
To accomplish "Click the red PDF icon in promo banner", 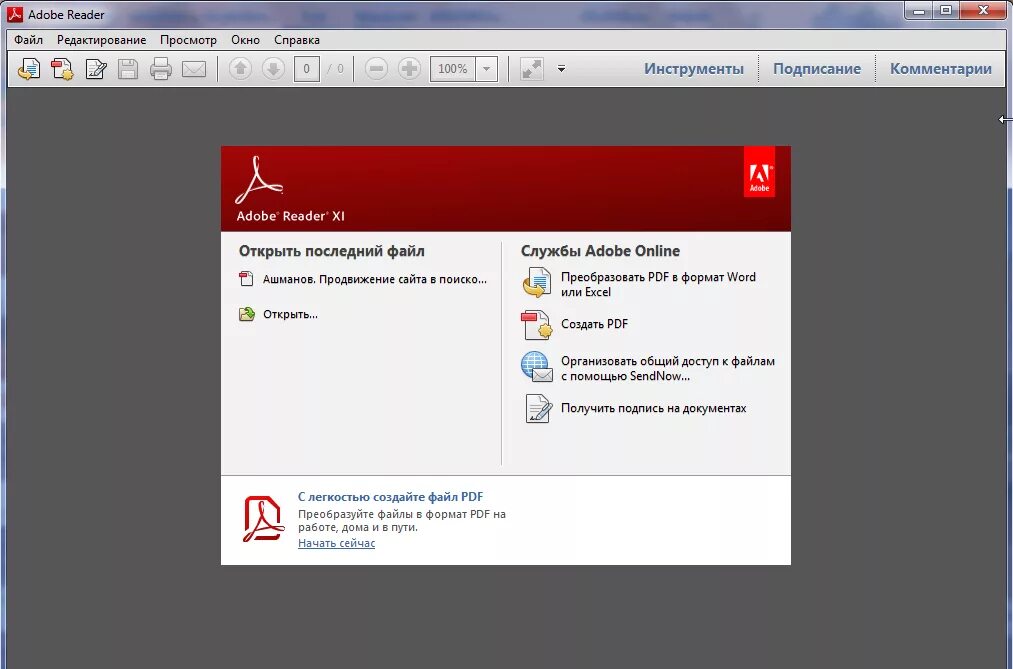I will tap(263, 519).
